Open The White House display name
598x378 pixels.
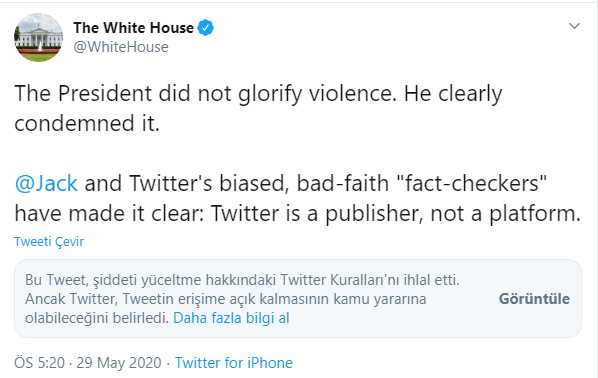coord(133,27)
